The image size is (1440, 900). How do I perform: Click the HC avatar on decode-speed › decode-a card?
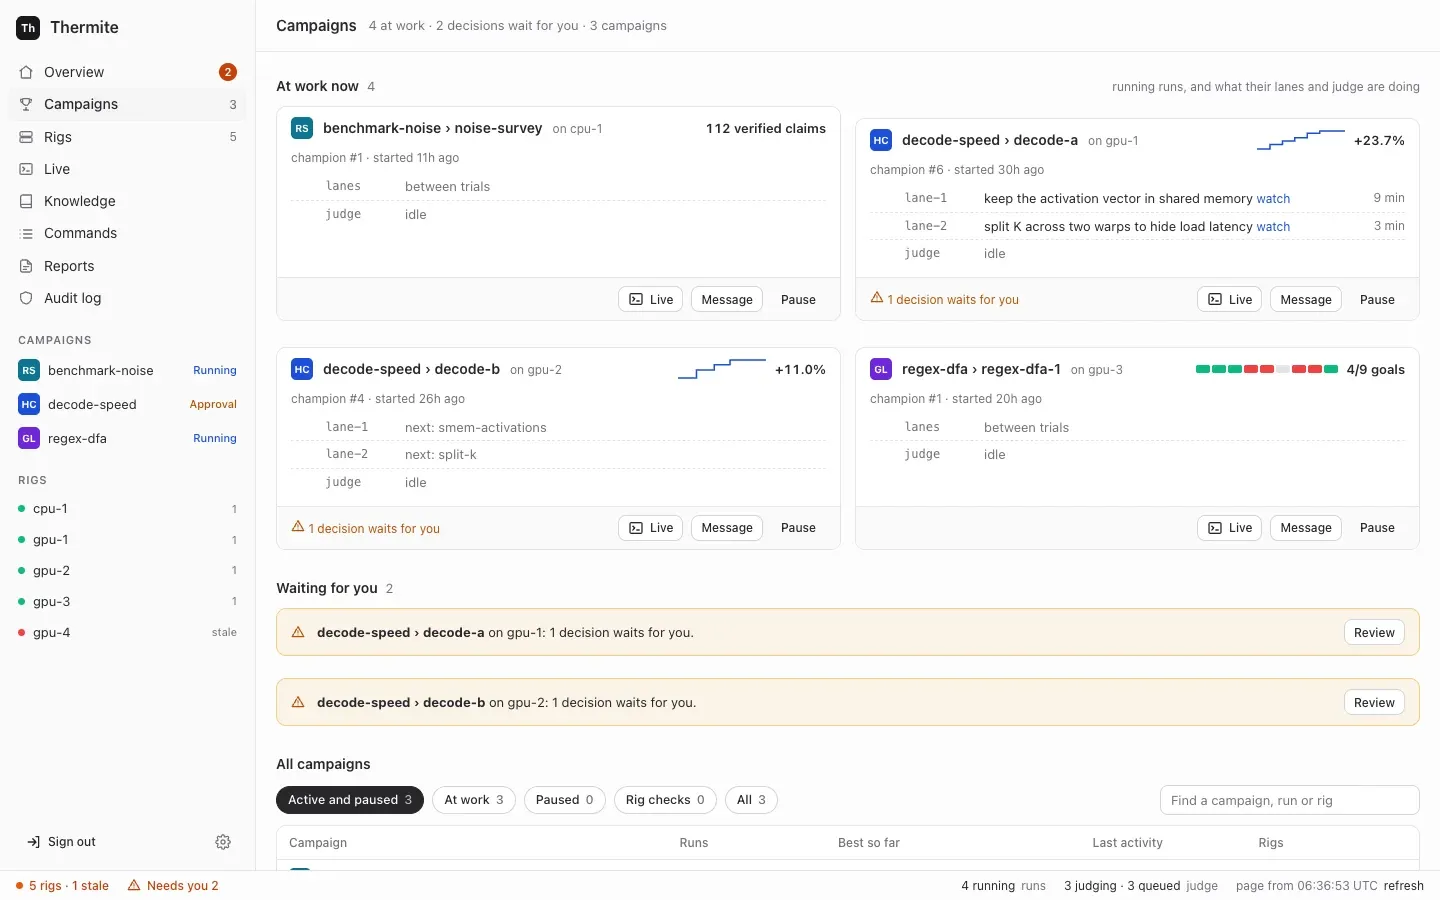coord(881,140)
